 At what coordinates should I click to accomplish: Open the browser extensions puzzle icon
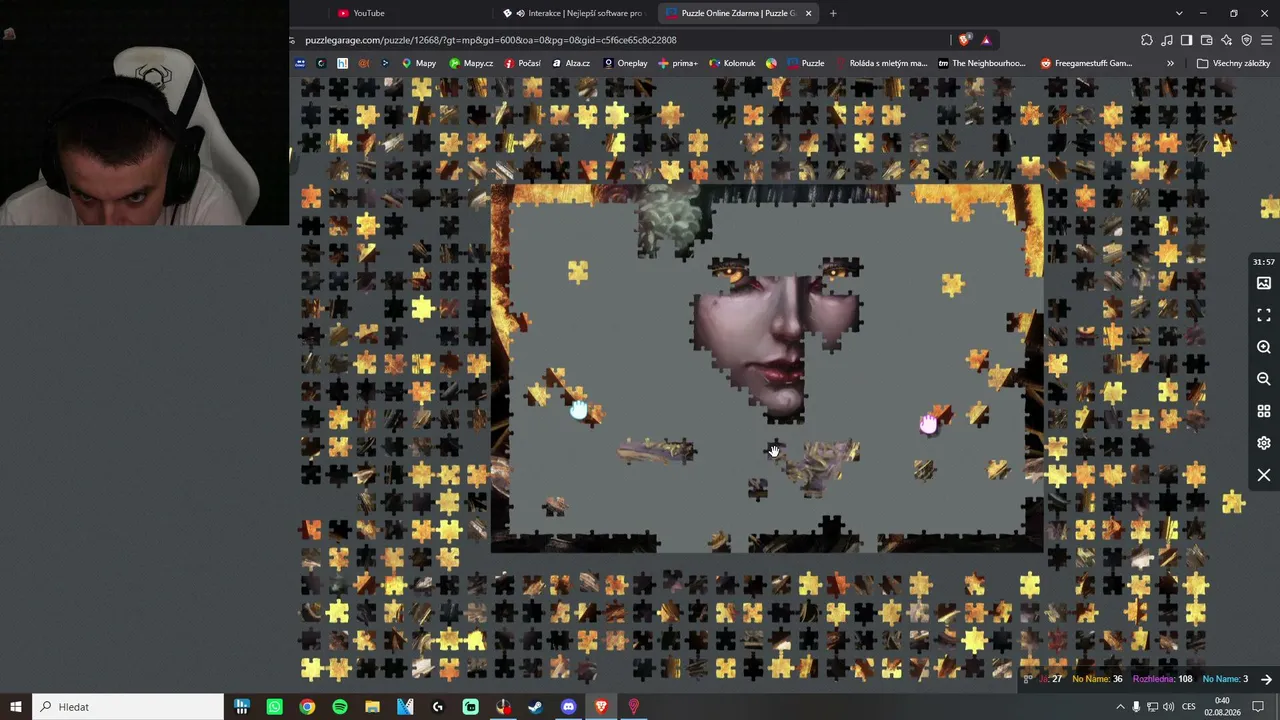[x=1147, y=40]
